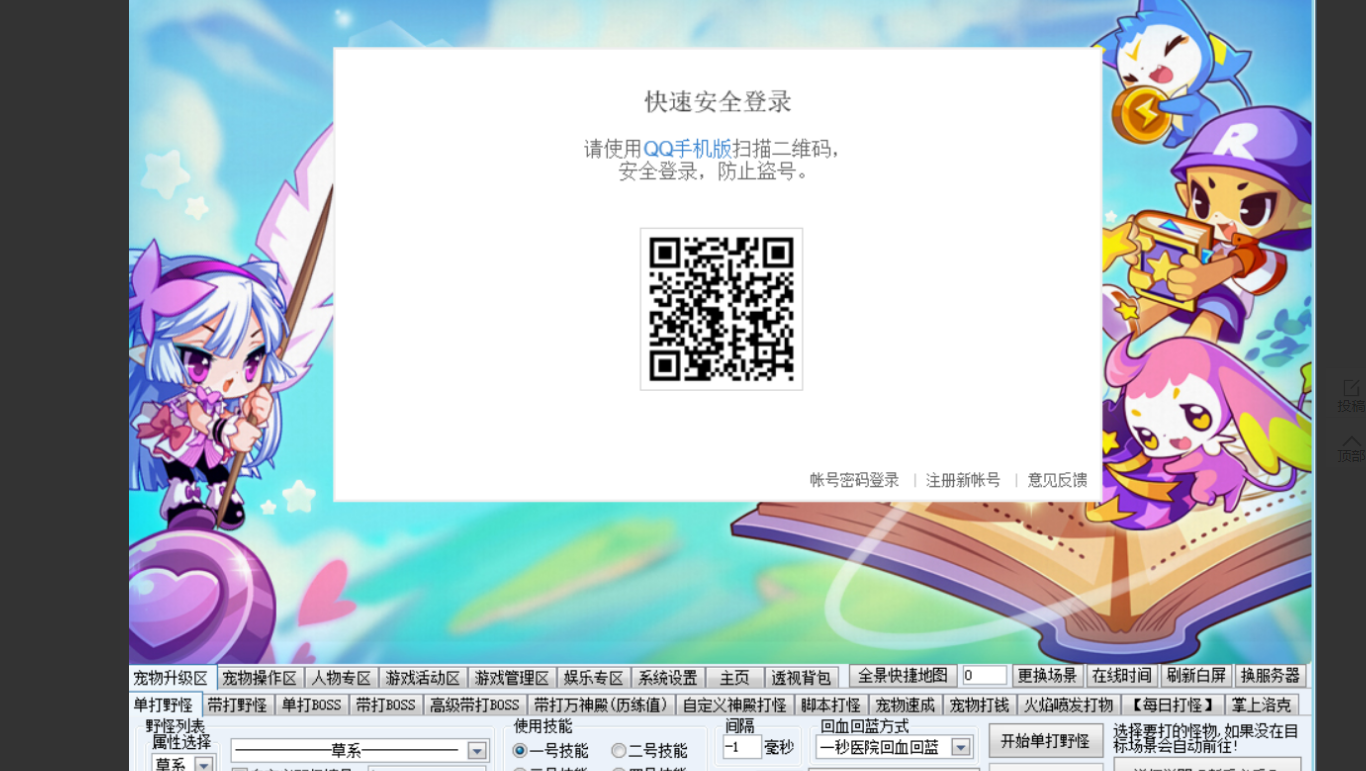Image resolution: width=1366 pixels, height=771 pixels.
Task: Open the 带打BOSS sub-tab
Action: point(385,705)
